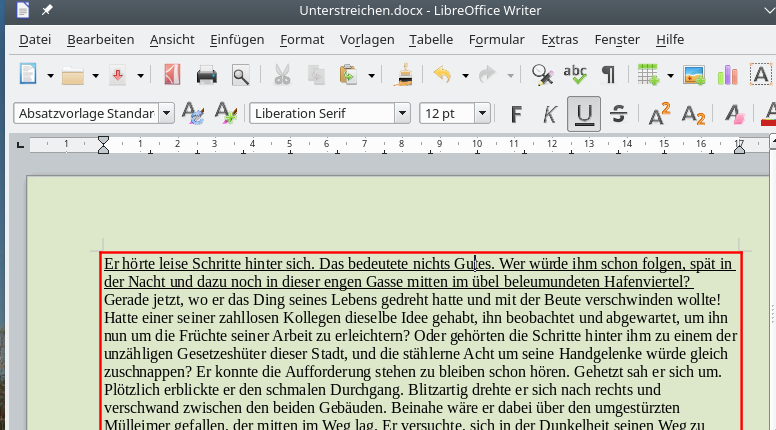
Task: Open the Vorlagen menu
Action: (x=367, y=40)
